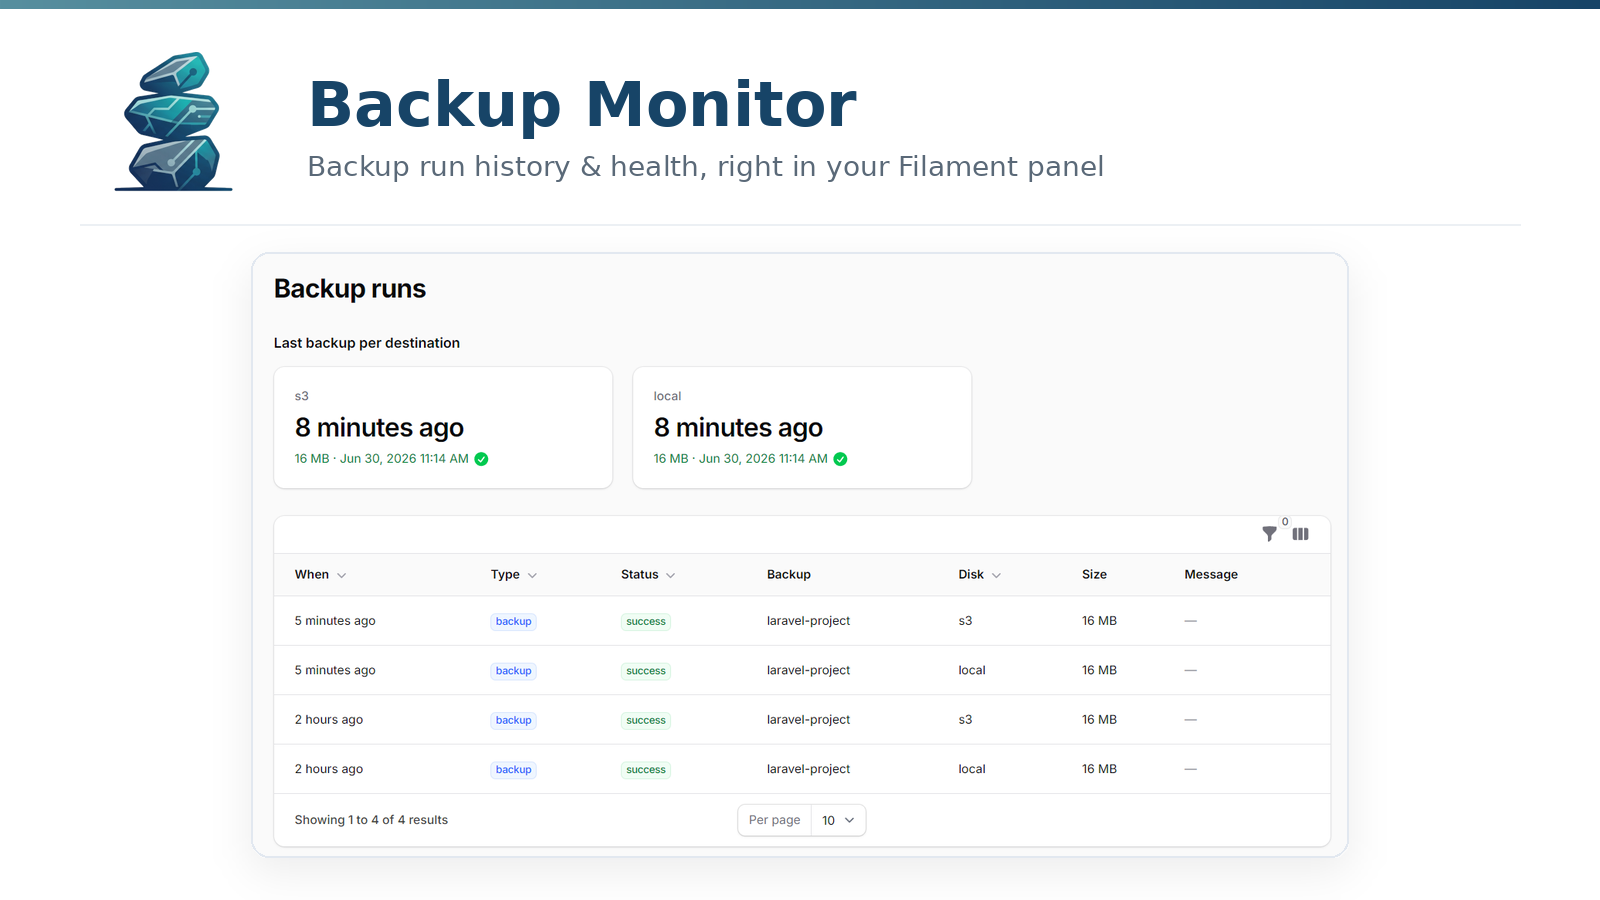This screenshot has width=1600, height=900.
Task: Click success badge in last table row
Action: tap(646, 770)
